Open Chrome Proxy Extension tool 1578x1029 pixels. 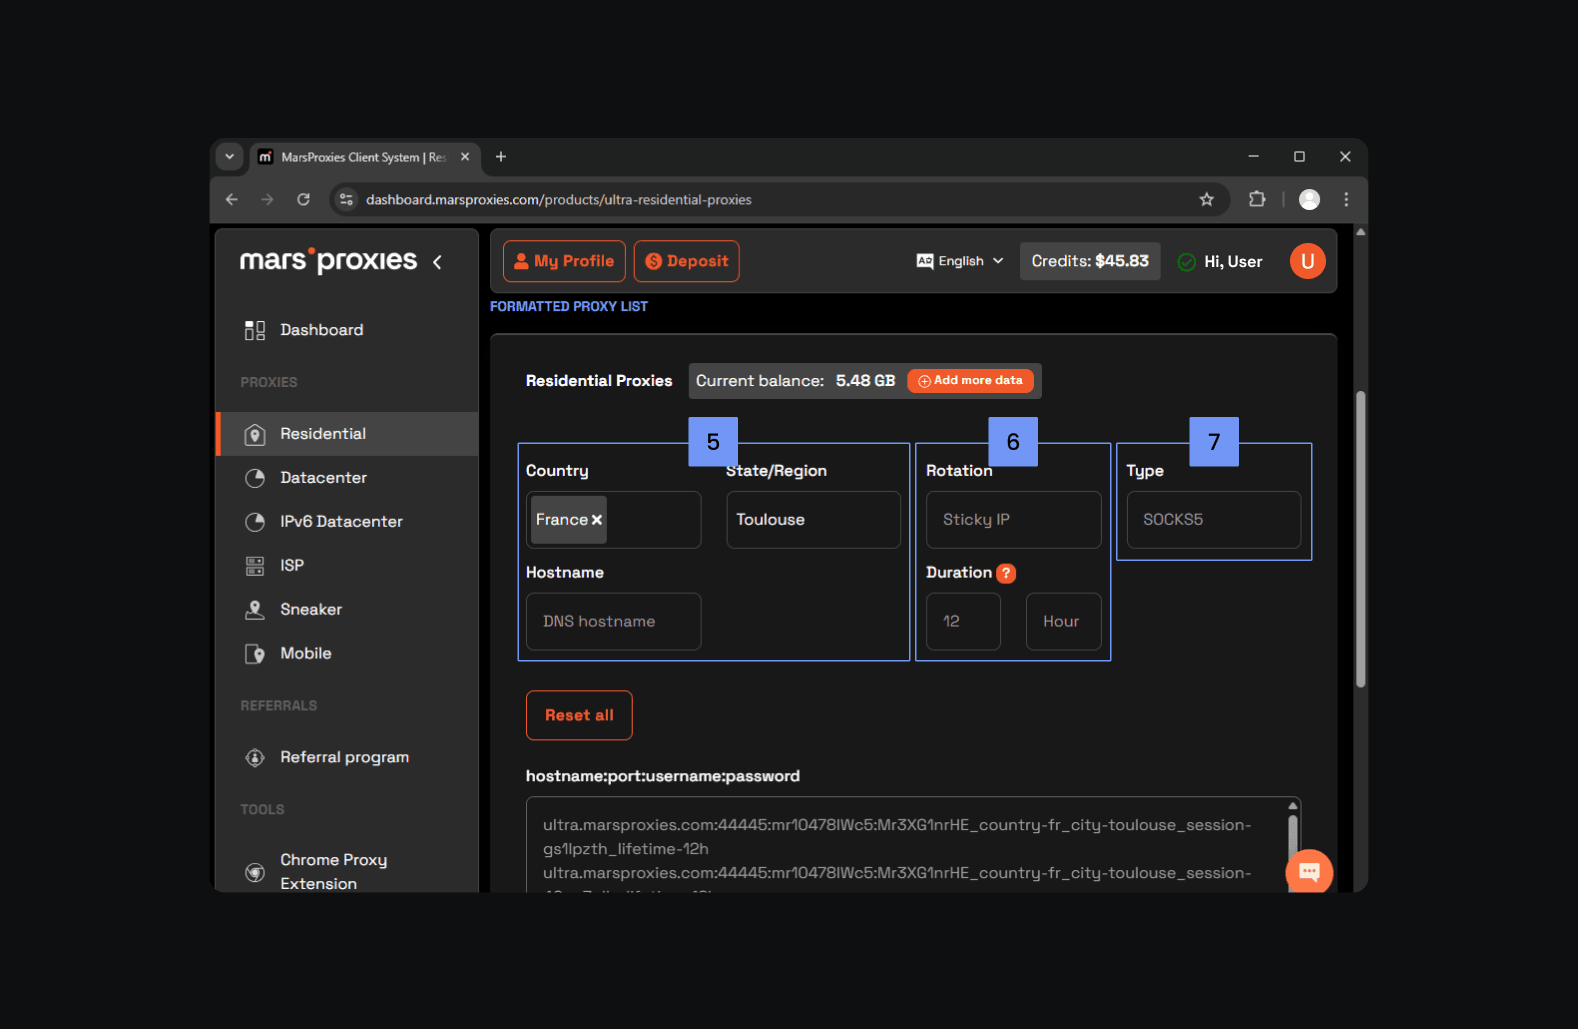coord(333,872)
